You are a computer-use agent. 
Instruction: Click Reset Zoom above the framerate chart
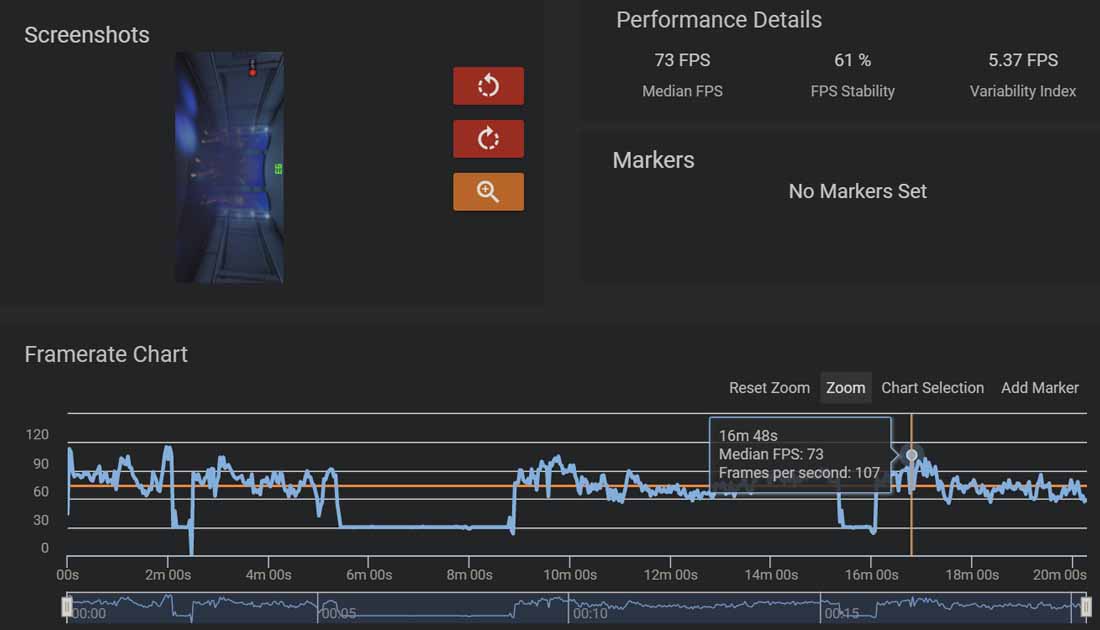[x=769, y=388]
